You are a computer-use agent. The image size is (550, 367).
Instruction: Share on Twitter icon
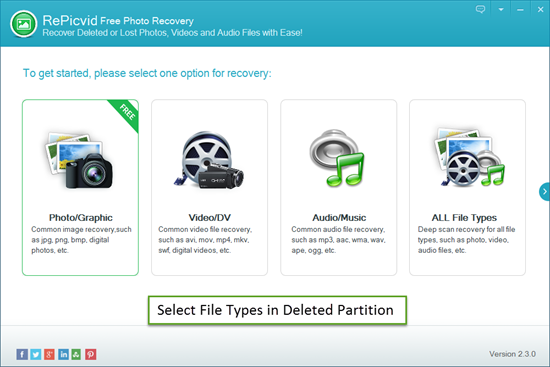pyautogui.click(x=35, y=354)
